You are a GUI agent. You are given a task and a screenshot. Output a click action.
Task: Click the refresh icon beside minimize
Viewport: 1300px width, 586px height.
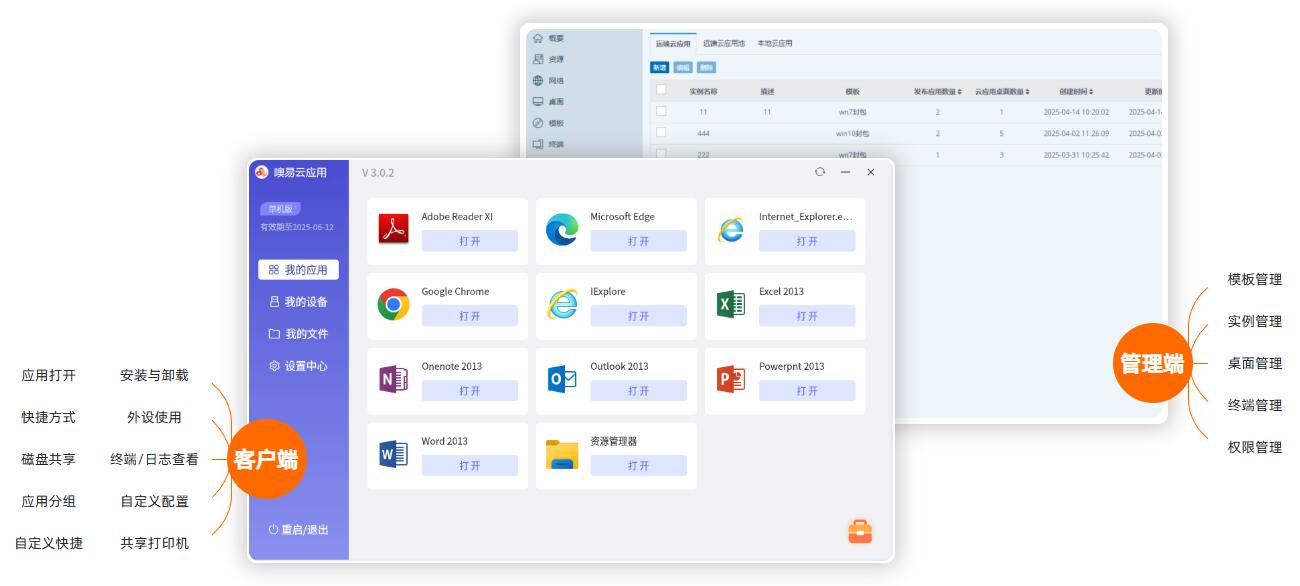pyautogui.click(x=820, y=172)
